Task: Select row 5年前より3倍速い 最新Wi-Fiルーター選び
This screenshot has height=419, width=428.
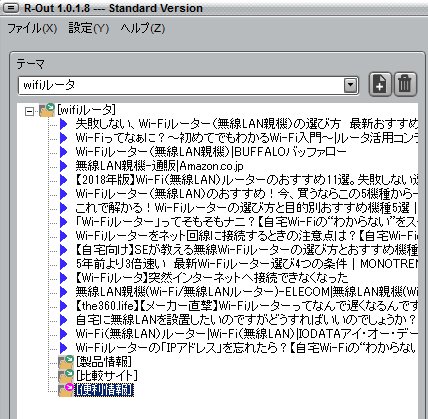Action: pyautogui.click(x=247, y=264)
